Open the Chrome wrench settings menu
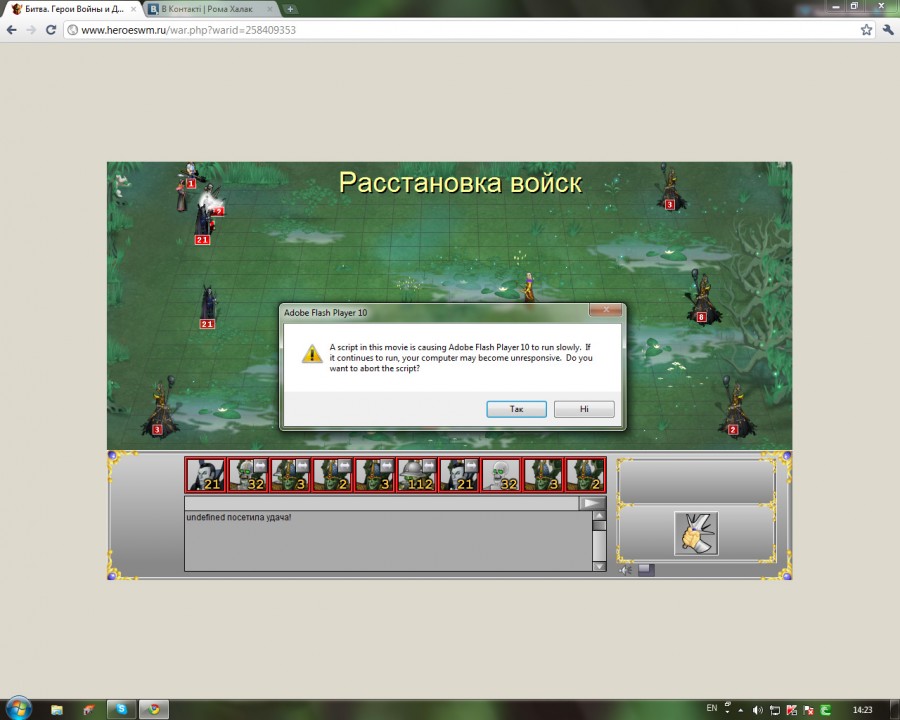This screenshot has height=720, width=900. click(x=888, y=30)
